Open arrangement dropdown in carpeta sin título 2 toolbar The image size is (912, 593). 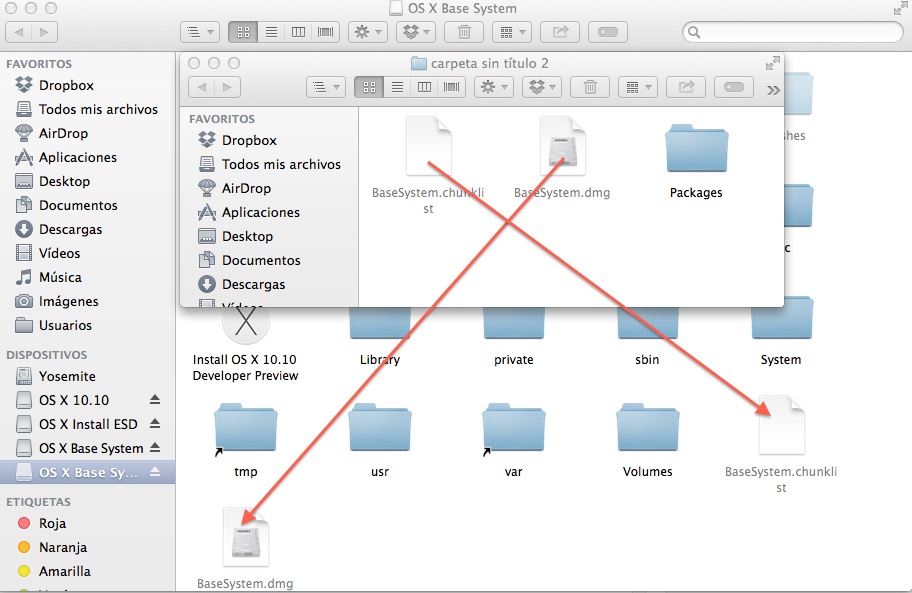point(326,87)
